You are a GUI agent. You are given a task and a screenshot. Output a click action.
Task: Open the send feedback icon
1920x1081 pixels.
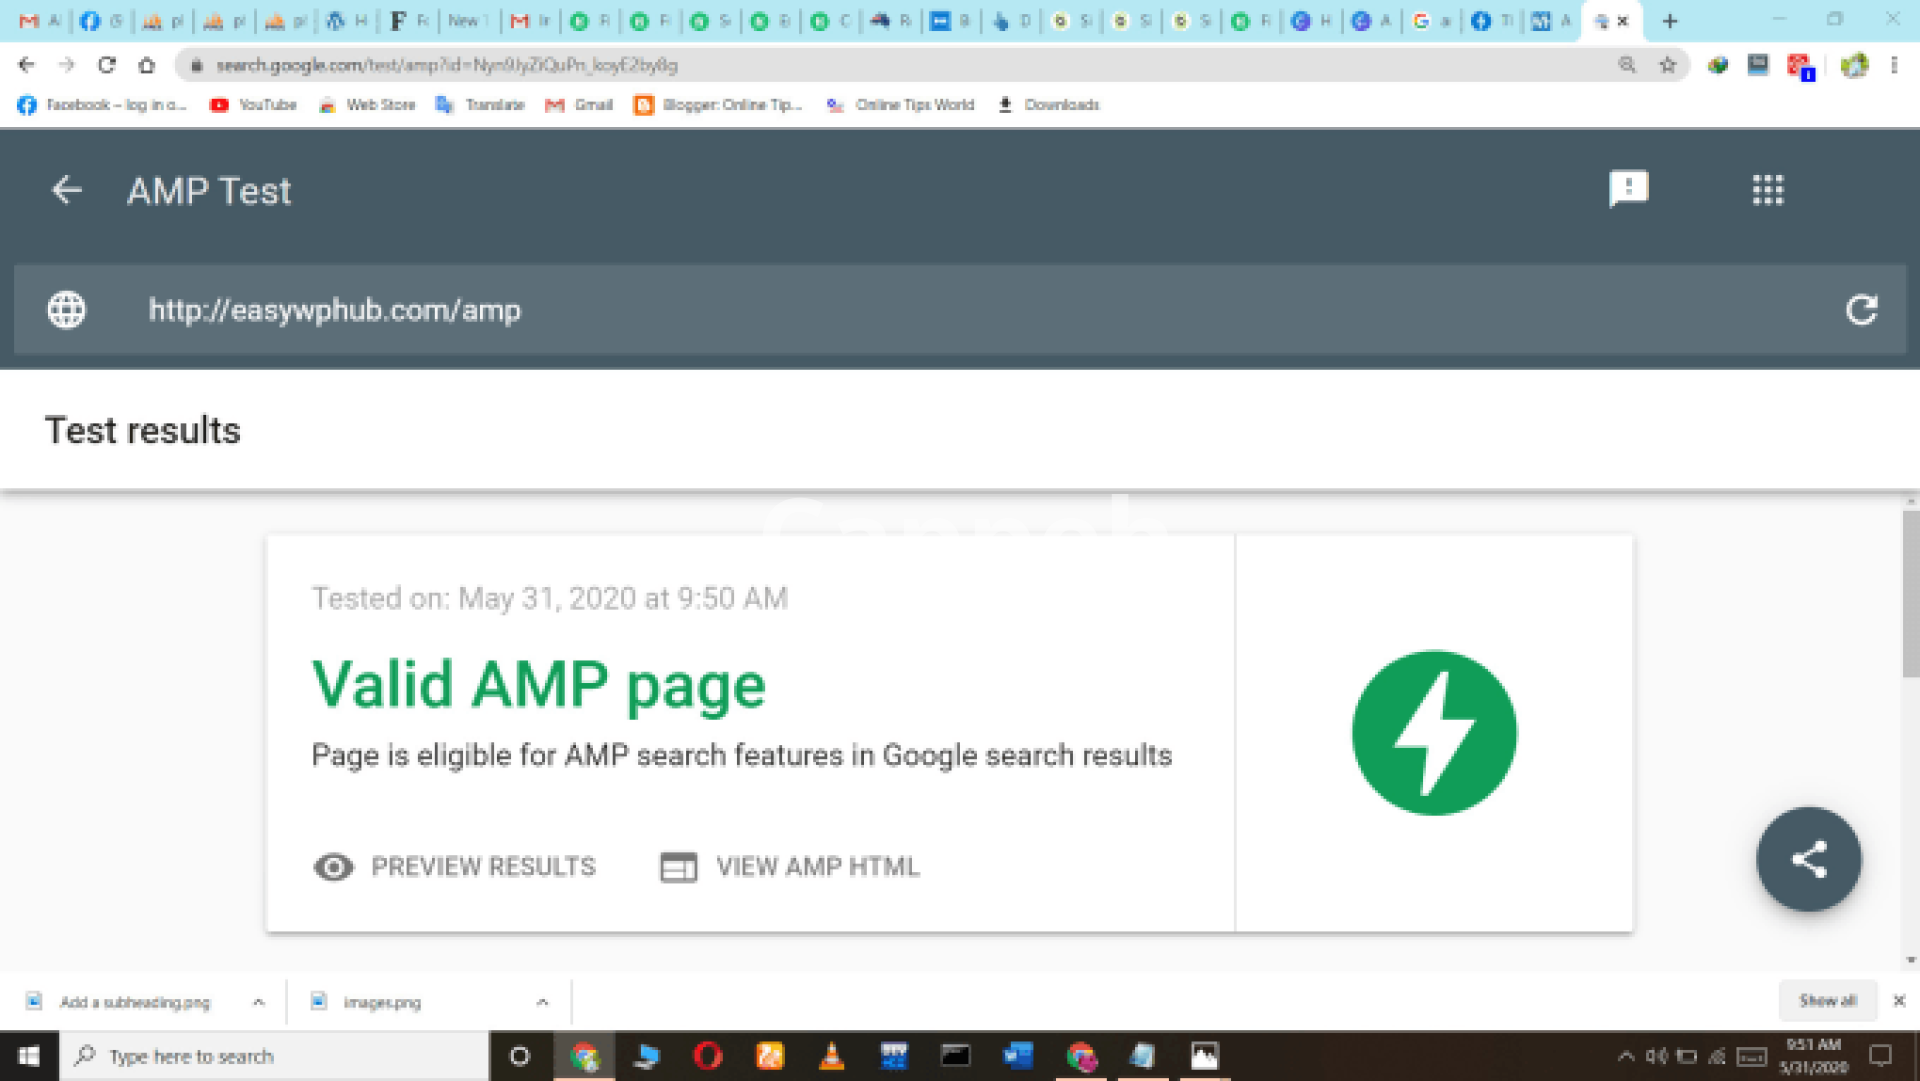1628,189
